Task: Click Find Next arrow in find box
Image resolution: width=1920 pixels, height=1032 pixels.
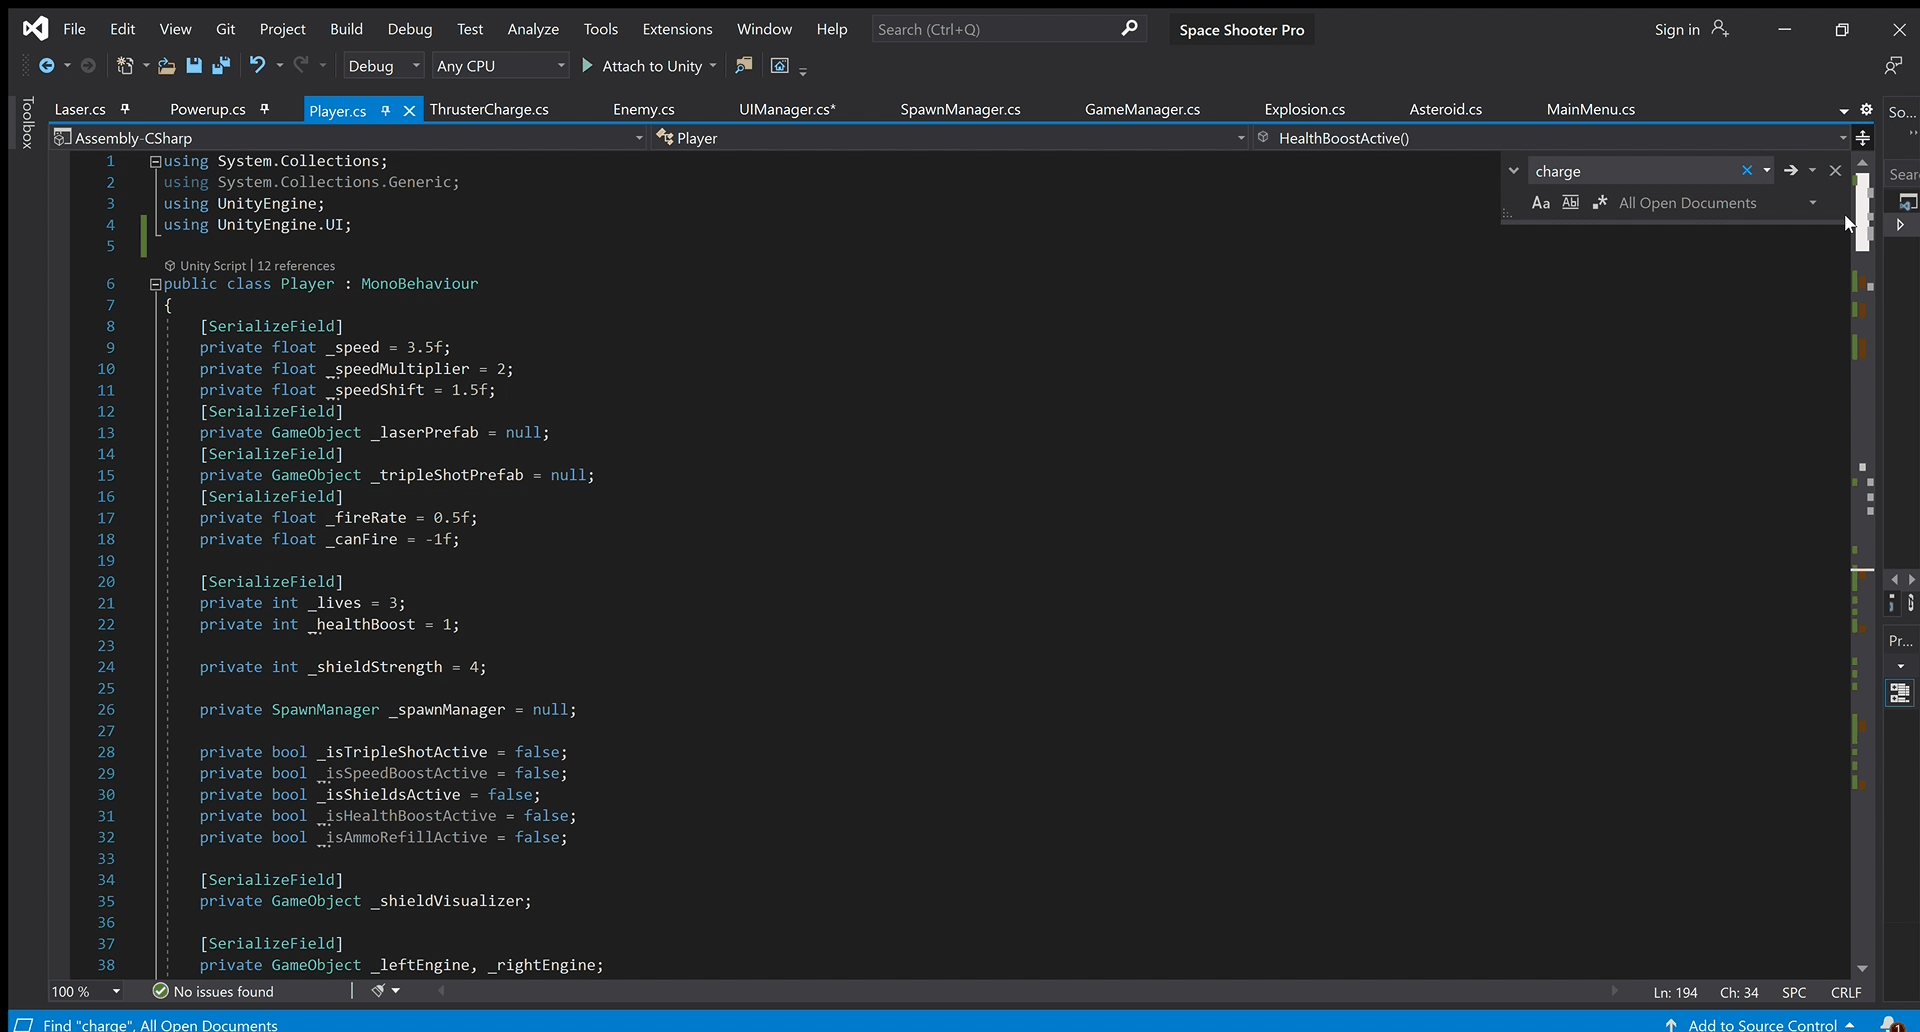Action: [x=1790, y=171]
